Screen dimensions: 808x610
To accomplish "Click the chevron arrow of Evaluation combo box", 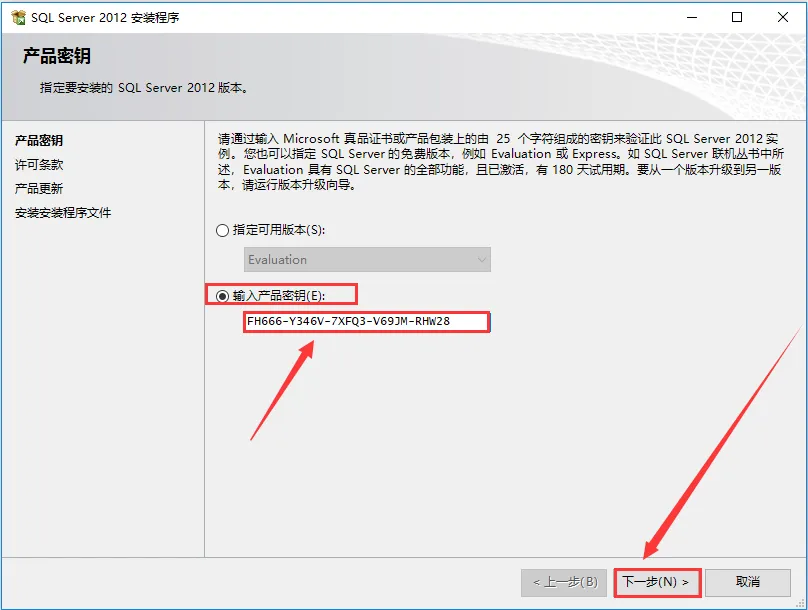I will click(482, 260).
